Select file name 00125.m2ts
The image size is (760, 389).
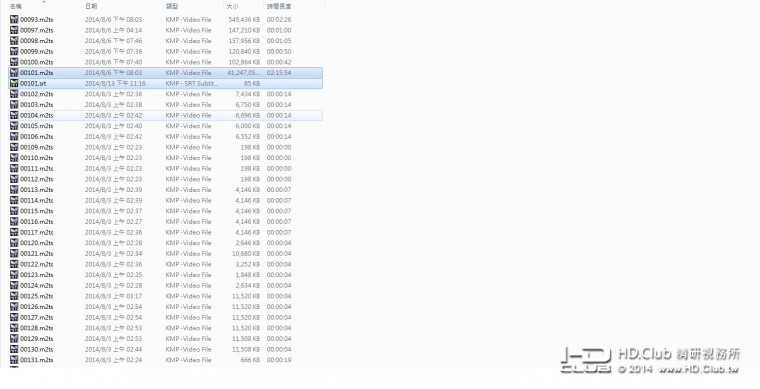click(37, 296)
